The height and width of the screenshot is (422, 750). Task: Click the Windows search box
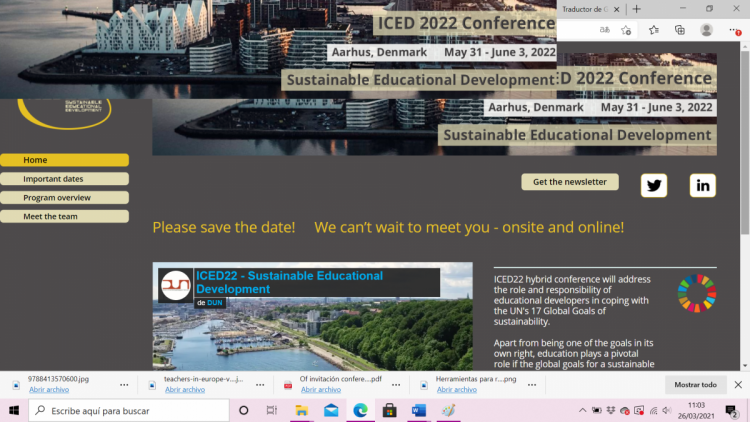tap(130, 410)
